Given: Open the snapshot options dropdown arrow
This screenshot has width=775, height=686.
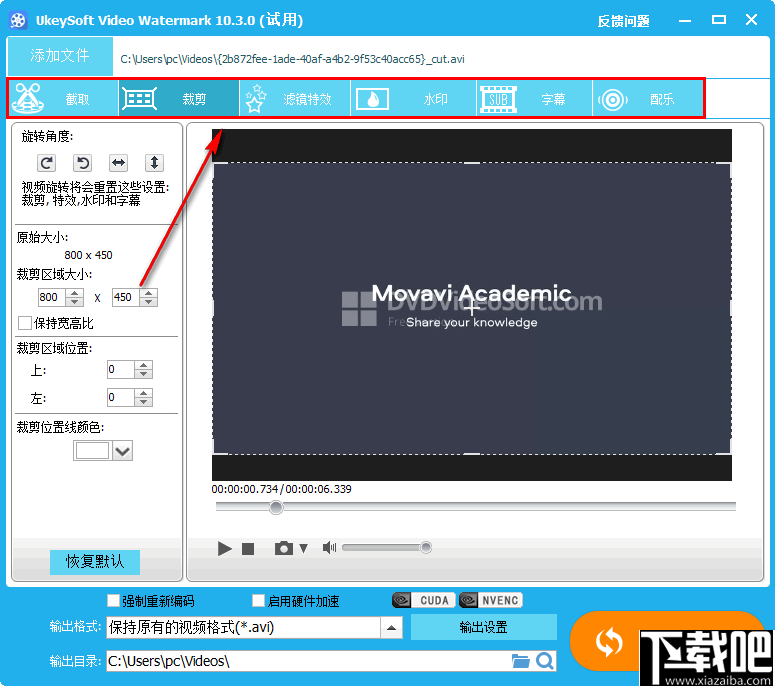Looking at the screenshot, I should (x=303, y=548).
